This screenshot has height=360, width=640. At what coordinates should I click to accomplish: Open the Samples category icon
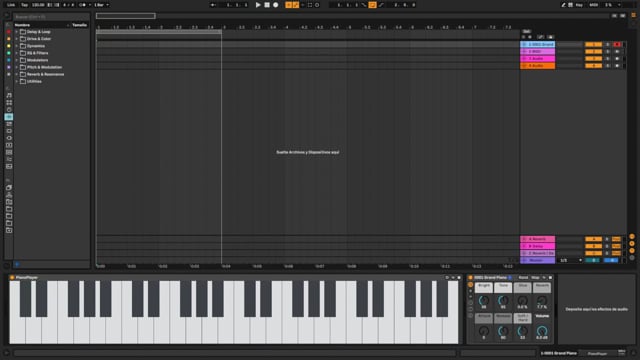(x=9, y=152)
